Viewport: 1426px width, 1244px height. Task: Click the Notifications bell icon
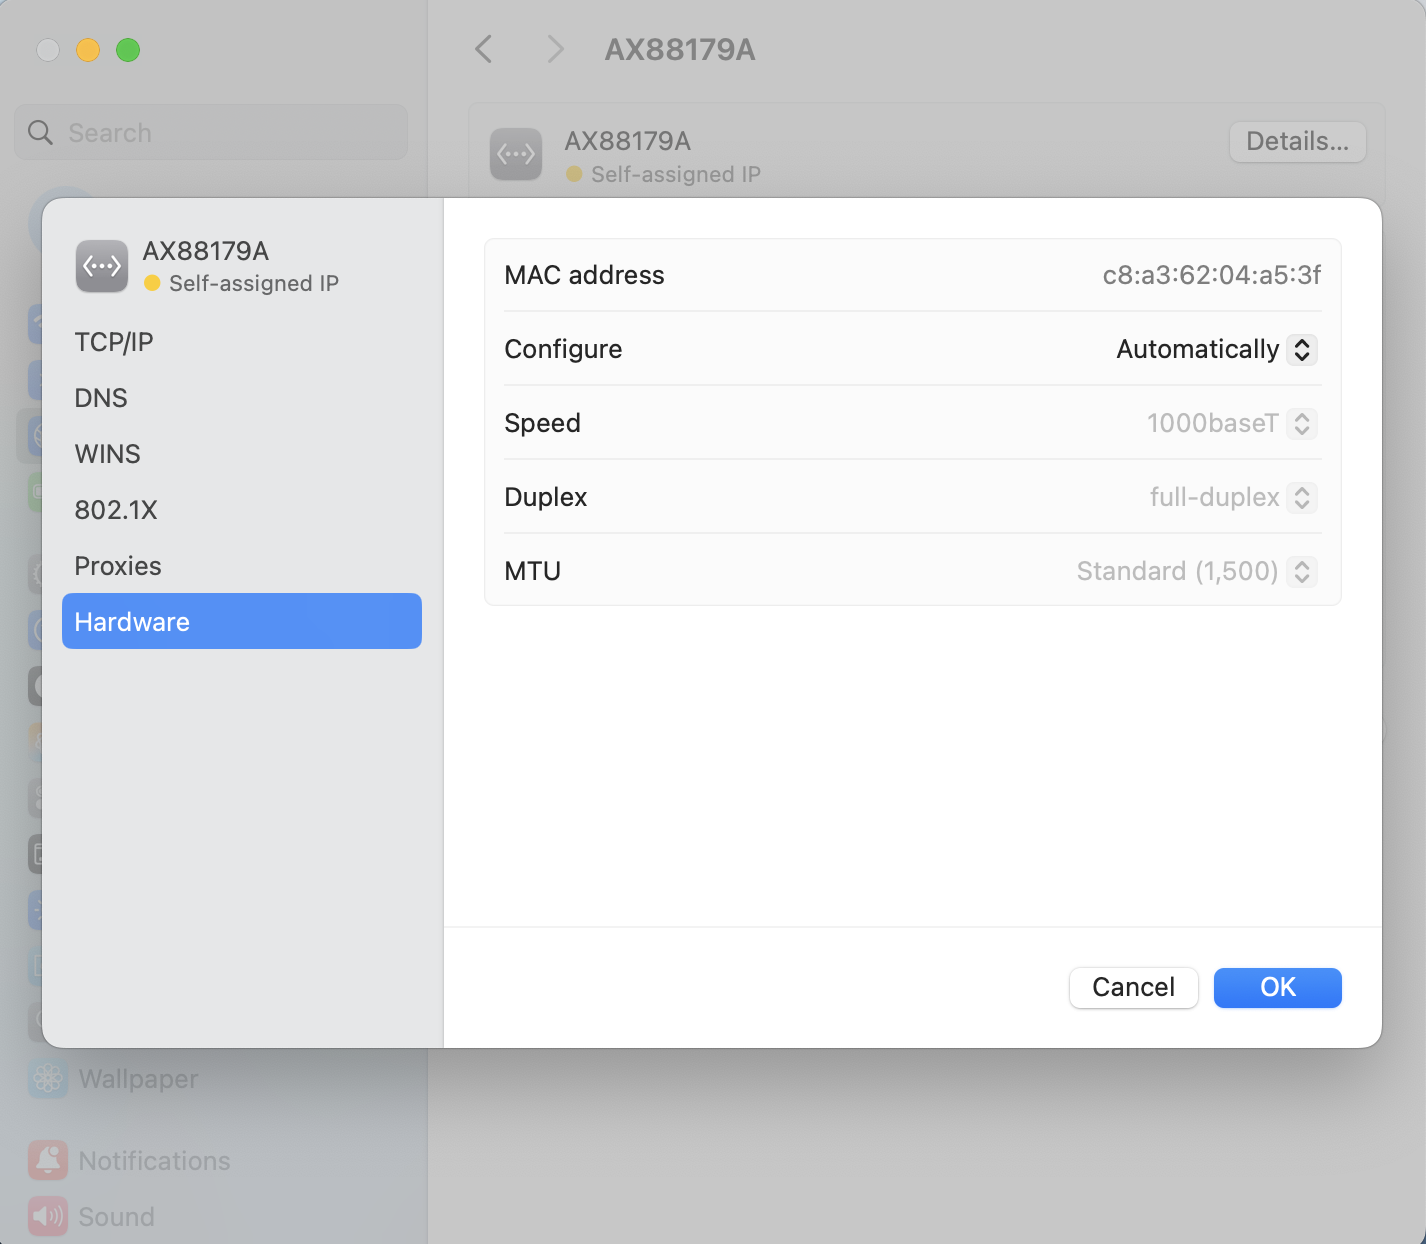point(48,1160)
